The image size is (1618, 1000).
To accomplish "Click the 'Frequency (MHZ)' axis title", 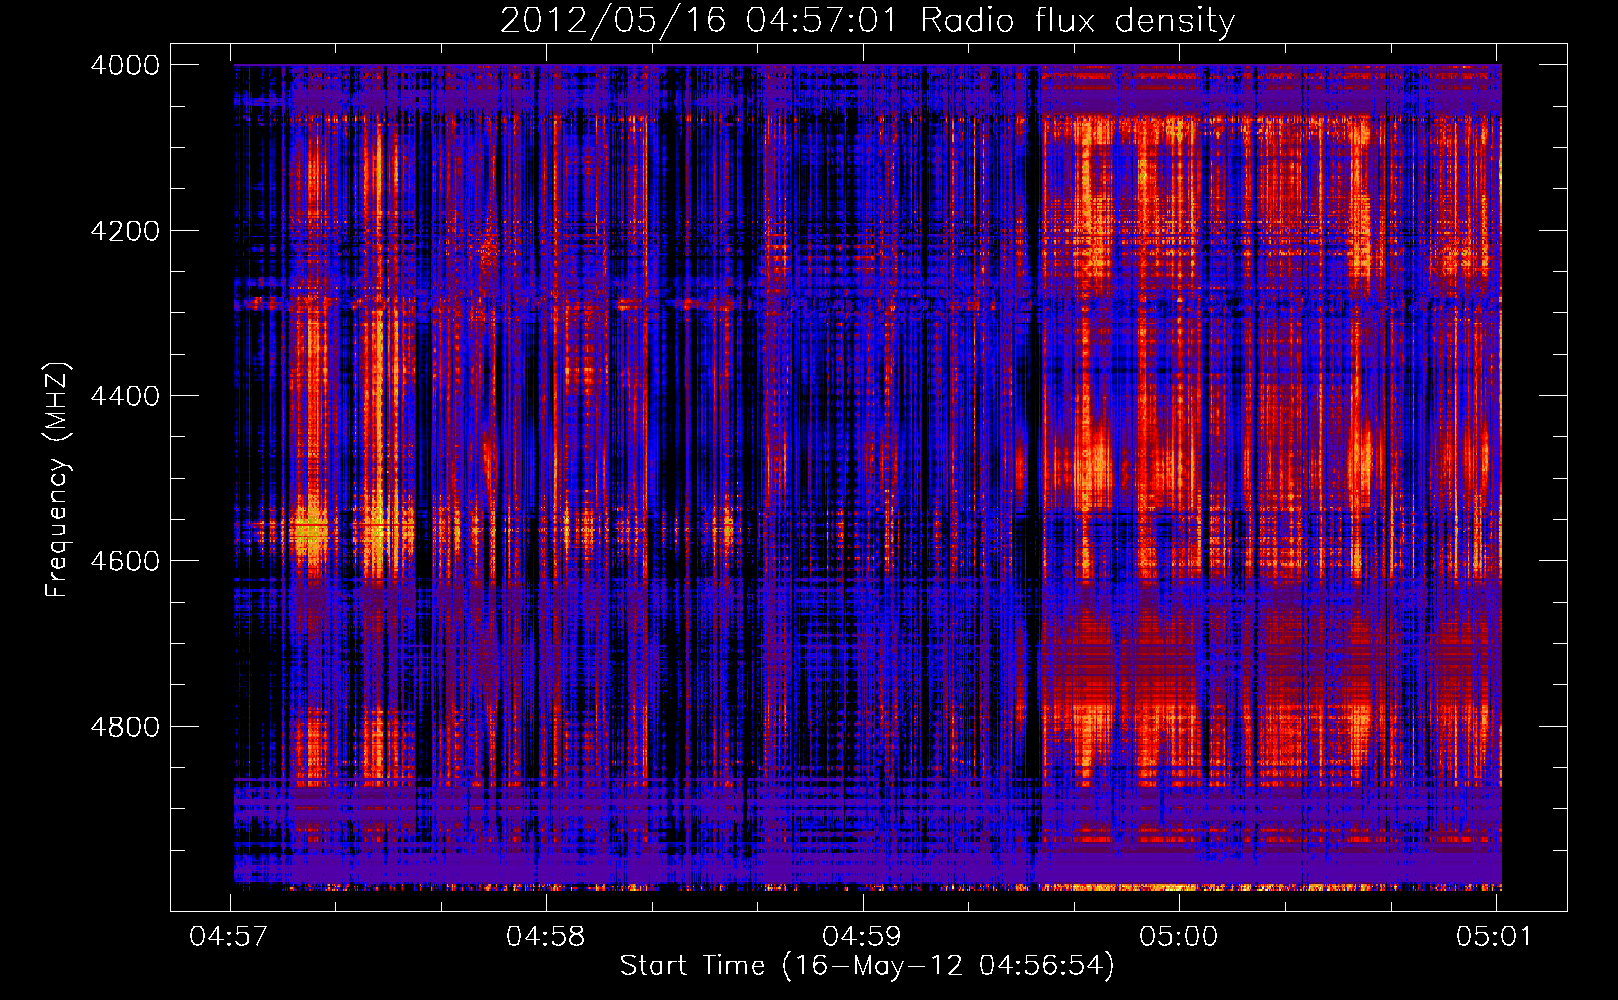I will [x=58, y=480].
